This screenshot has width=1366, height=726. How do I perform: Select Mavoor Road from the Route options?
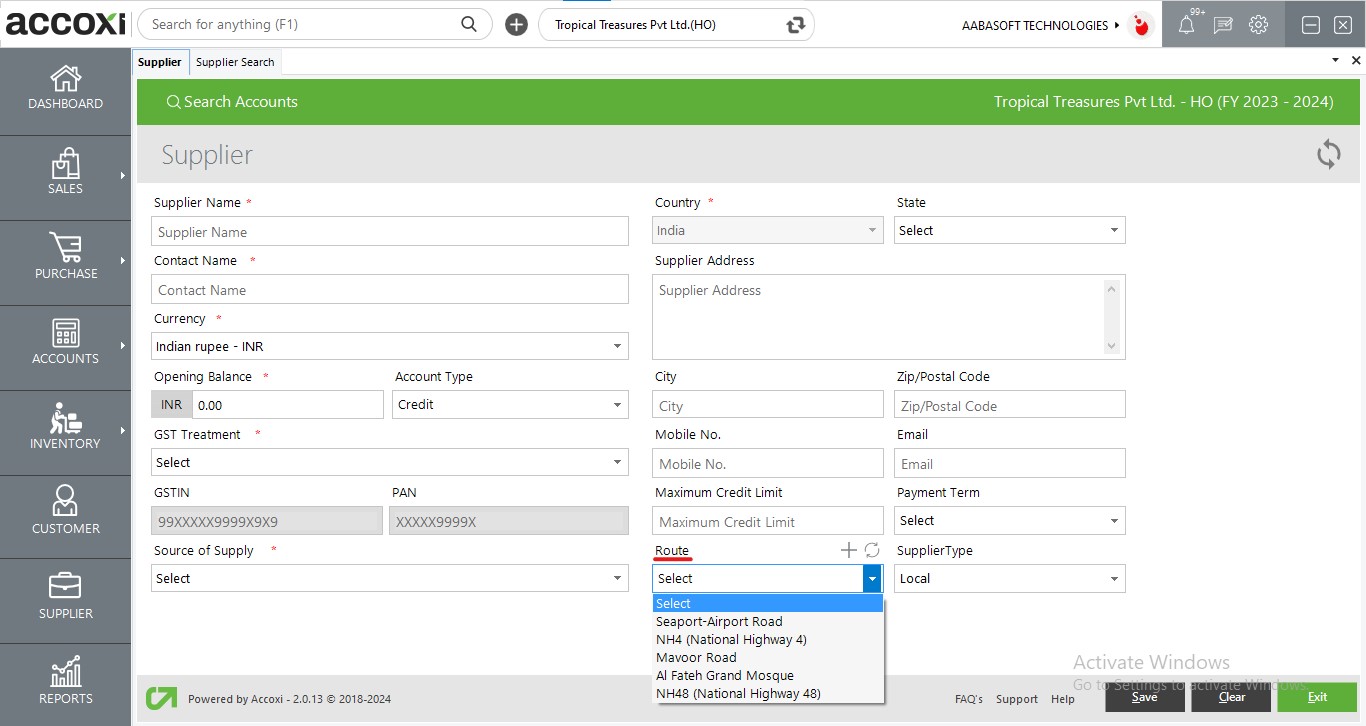[696, 657]
